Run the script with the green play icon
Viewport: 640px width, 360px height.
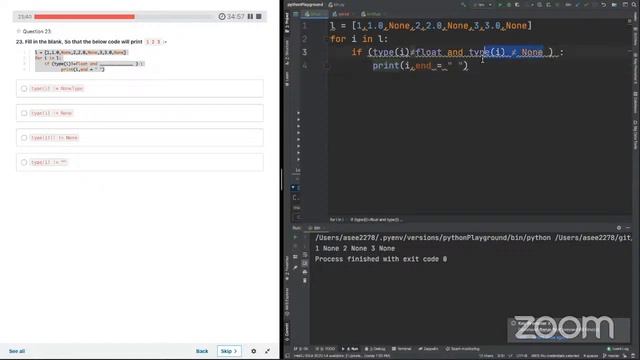pyautogui.click(x=500, y=4)
